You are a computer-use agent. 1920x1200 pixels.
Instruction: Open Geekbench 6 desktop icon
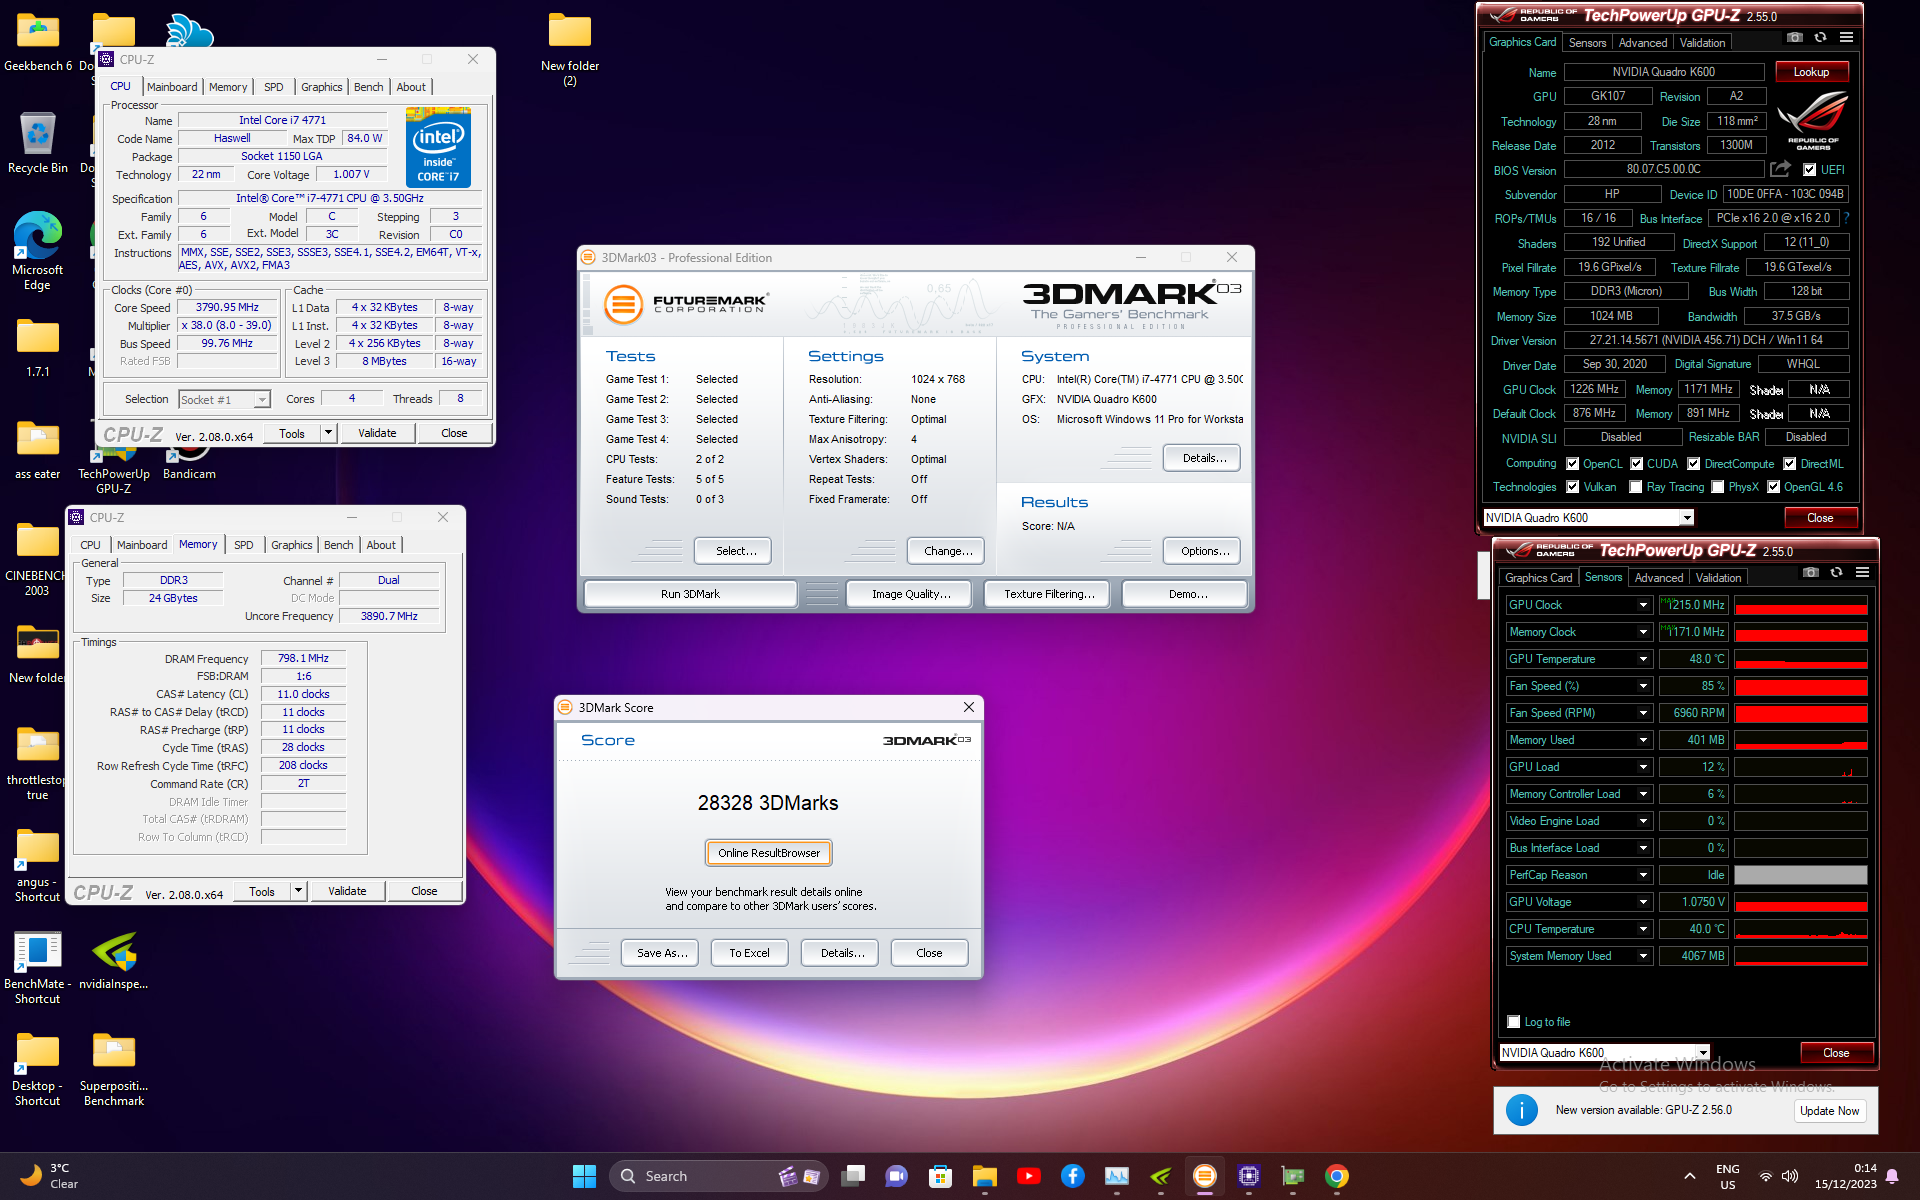[38, 43]
